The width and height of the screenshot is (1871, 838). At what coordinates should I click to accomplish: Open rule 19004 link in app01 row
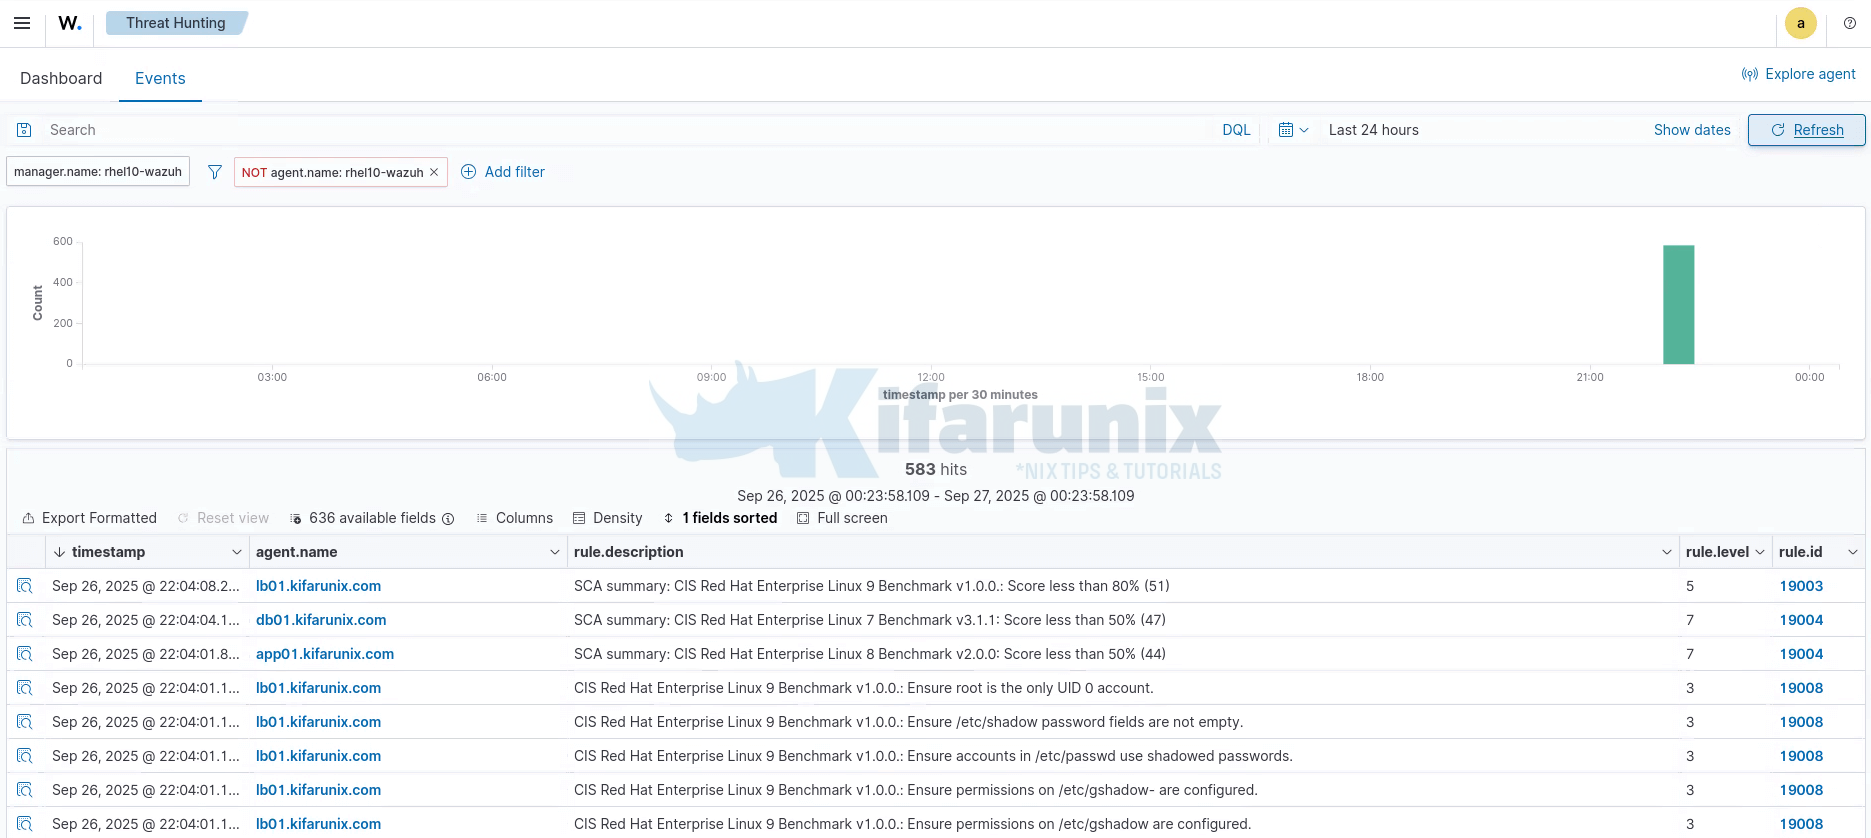point(1801,654)
